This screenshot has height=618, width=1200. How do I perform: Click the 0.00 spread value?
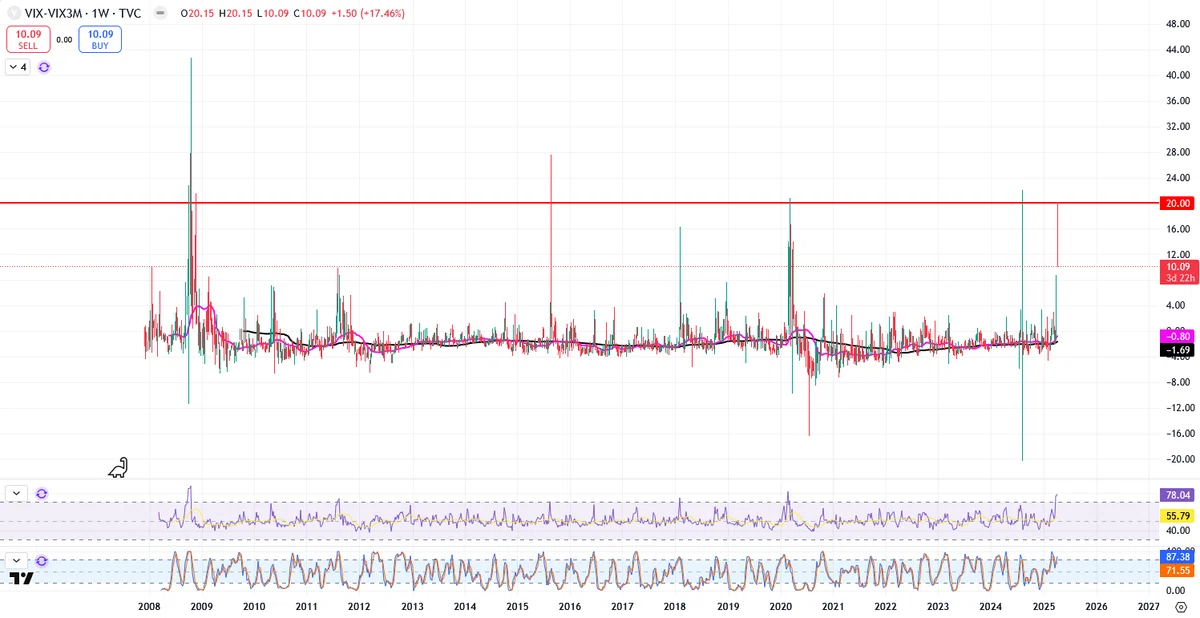click(64, 40)
